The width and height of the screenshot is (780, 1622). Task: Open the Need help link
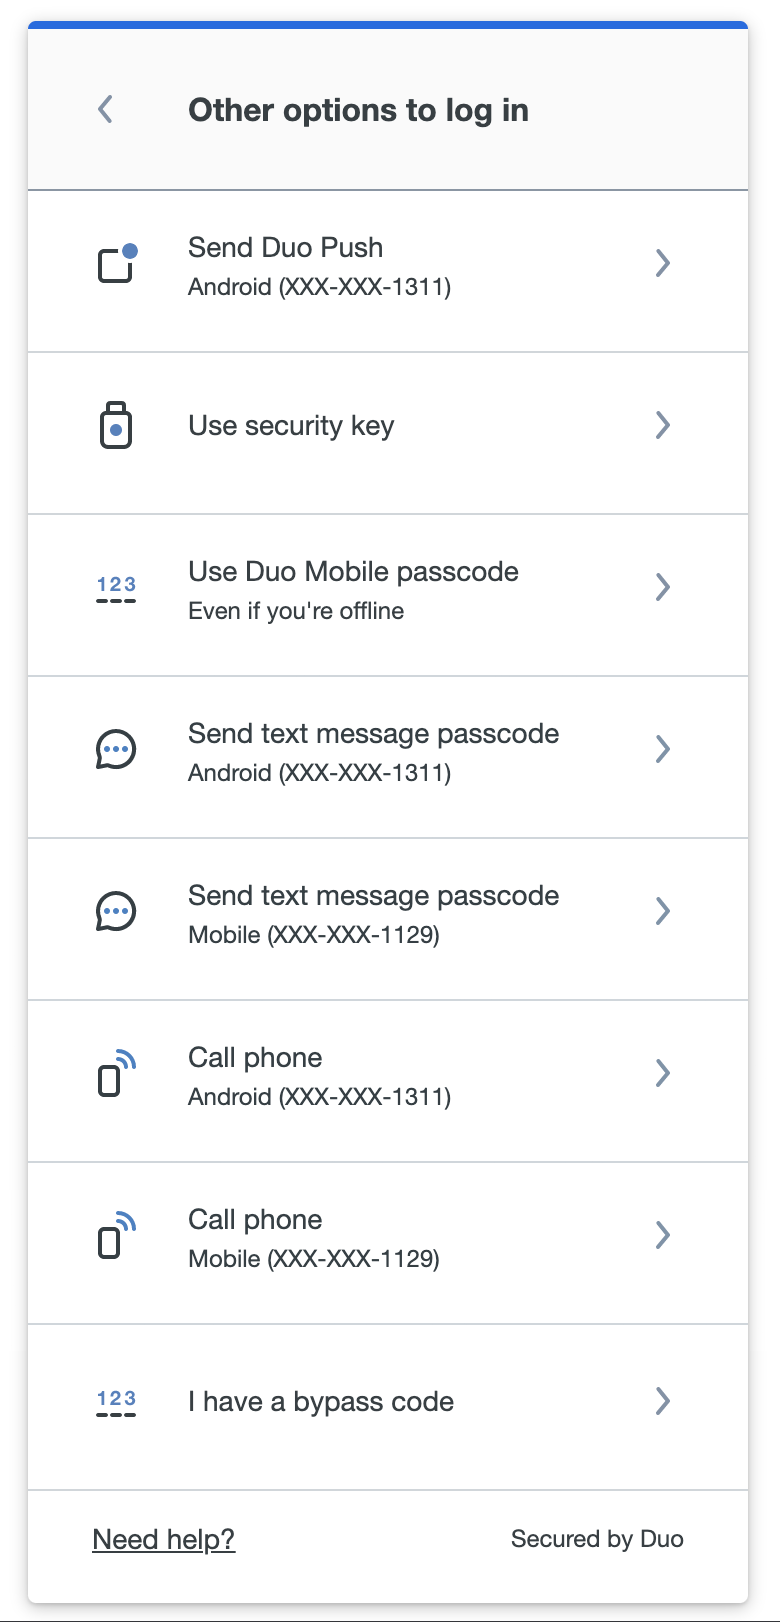(164, 1538)
